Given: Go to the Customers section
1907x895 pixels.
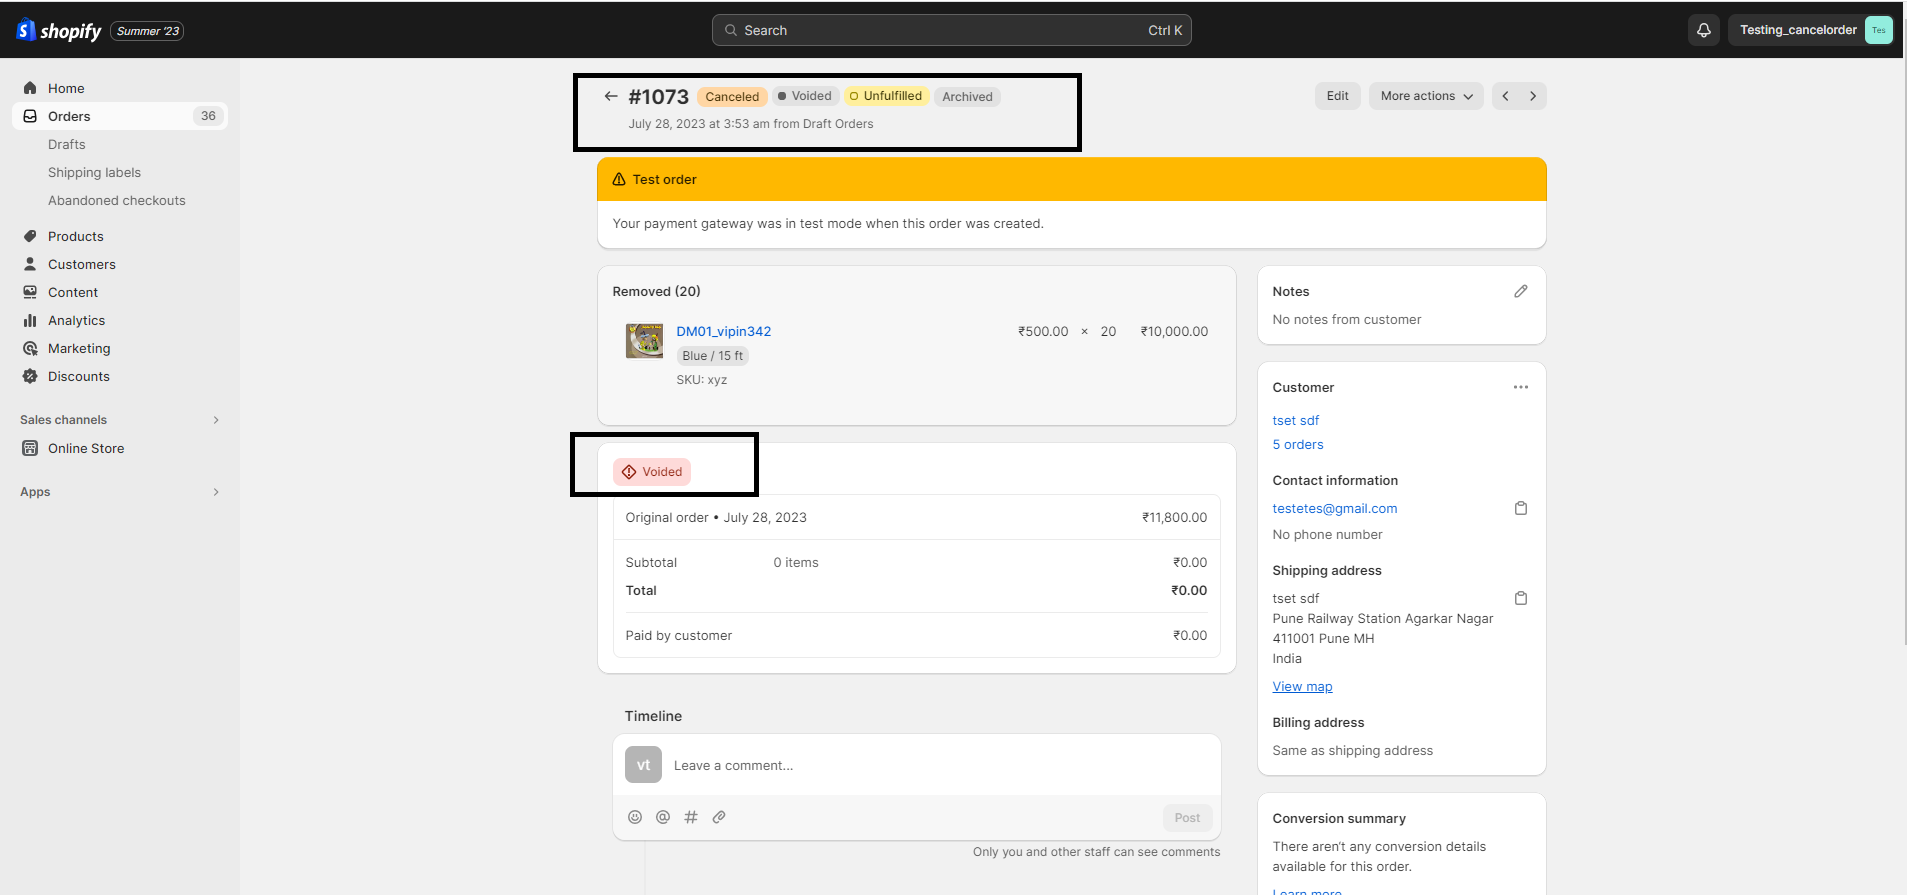Looking at the screenshot, I should click(82, 264).
